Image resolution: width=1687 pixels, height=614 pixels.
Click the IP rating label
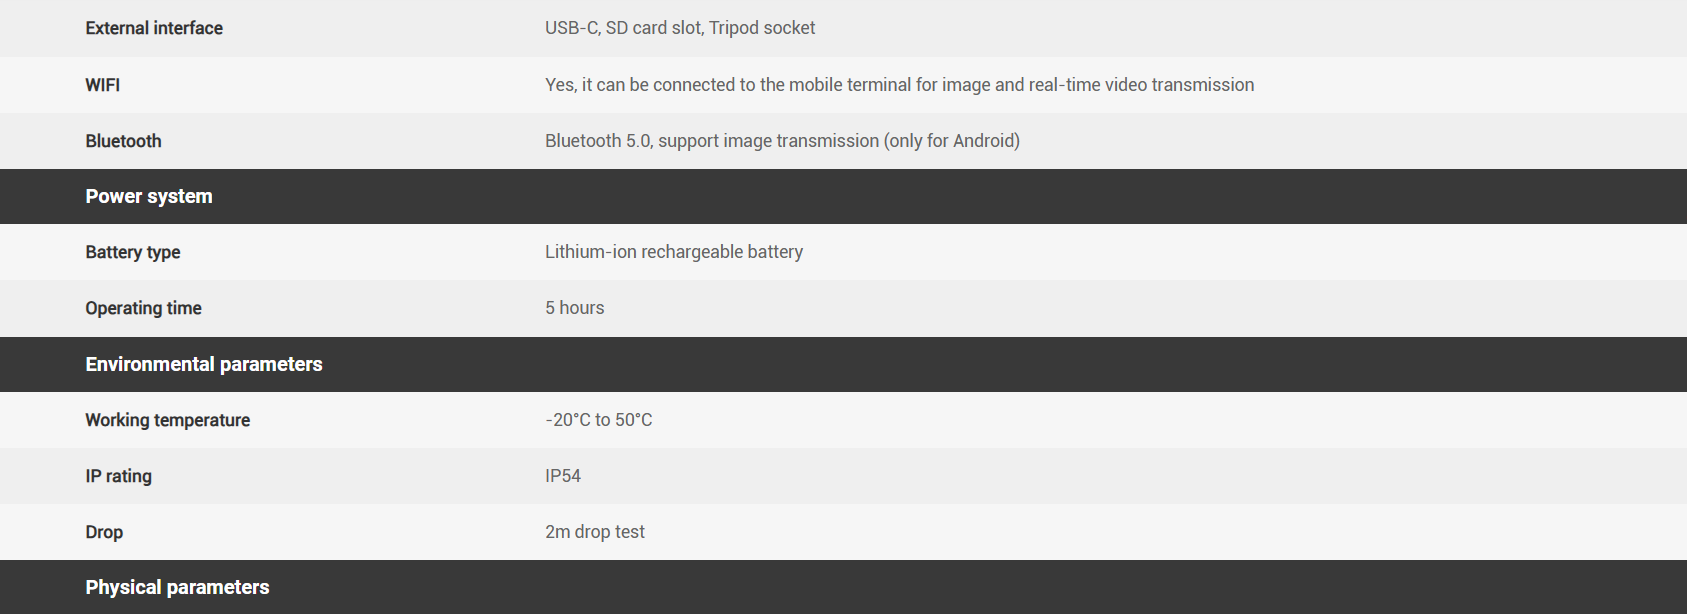pos(119,476)
